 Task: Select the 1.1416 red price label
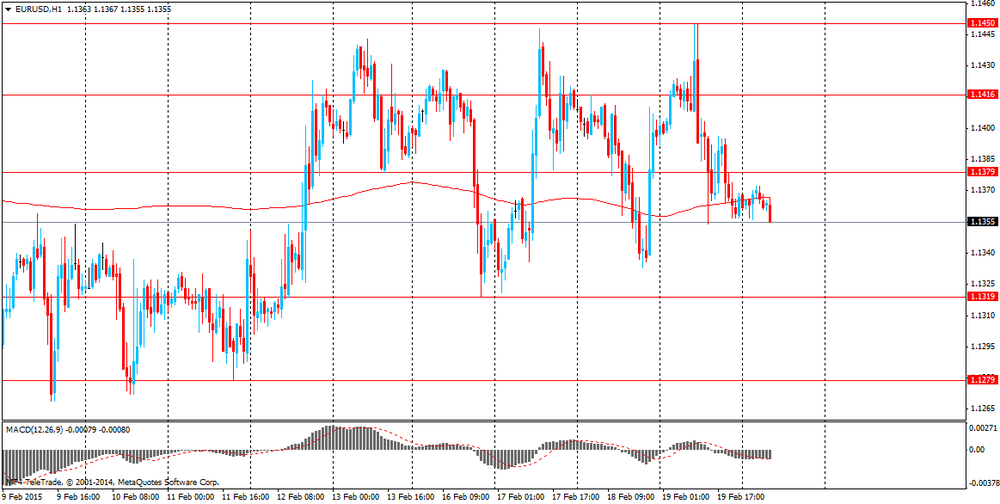[981, 95]
